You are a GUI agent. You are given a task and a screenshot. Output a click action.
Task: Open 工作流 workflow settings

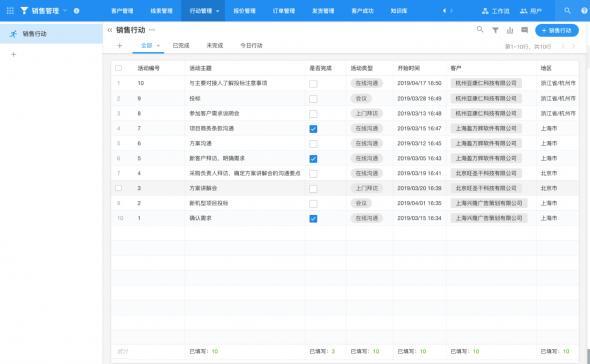[x=496, y=11]
